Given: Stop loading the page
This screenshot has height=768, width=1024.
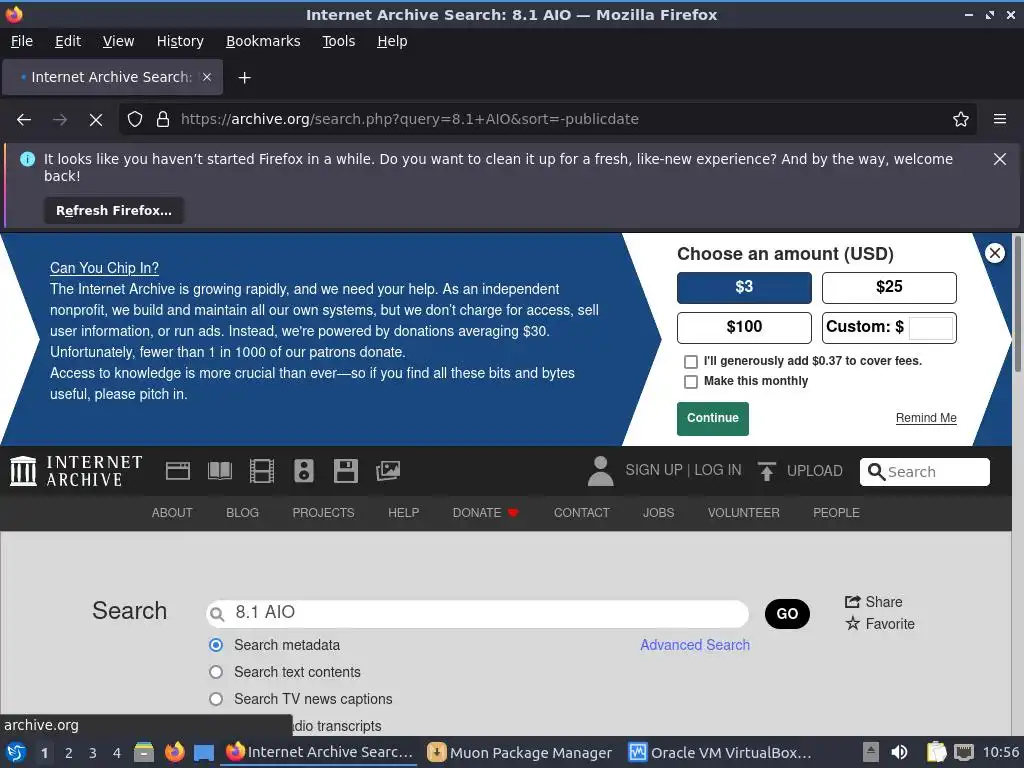Looking at the screenshot, I should [95, 120].
